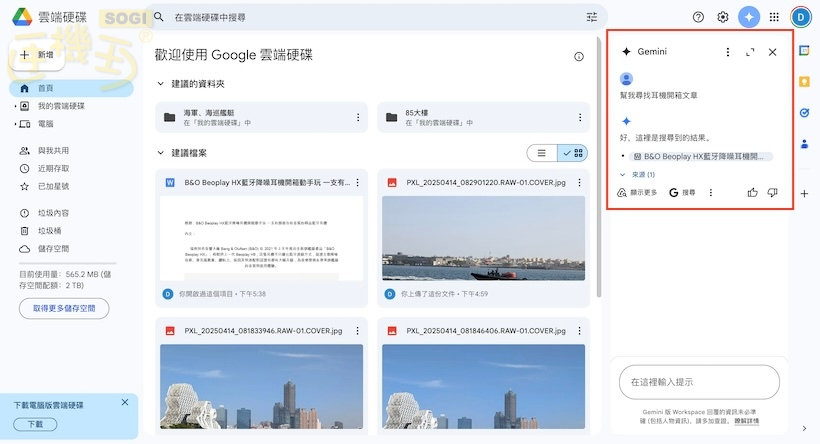Give thumbs up to Gemini response
The image size is (820, 444).
(x=753, y=192)
